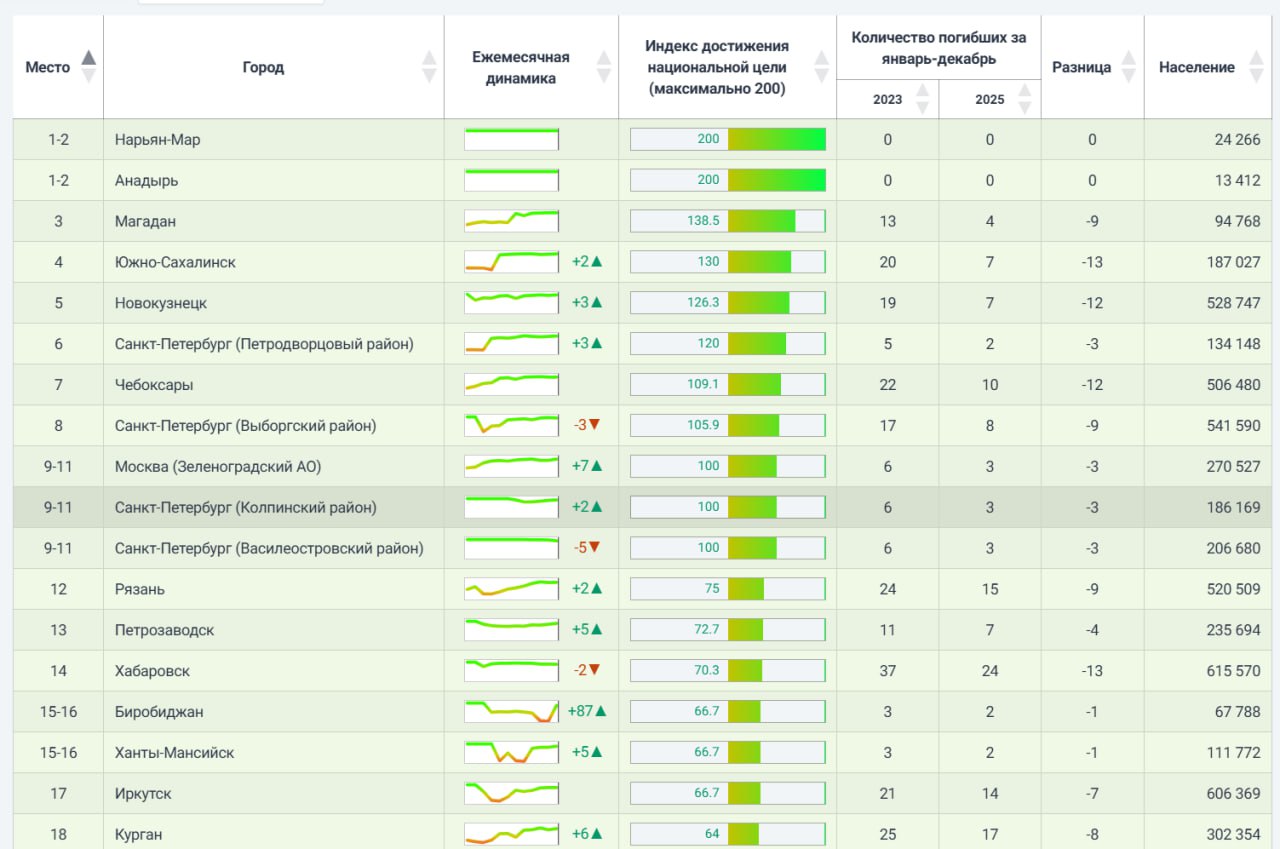Screen dimensions: 1280x849
Task: Open the Нарьян-Мар city row
Action: click(x=642, y=140)
